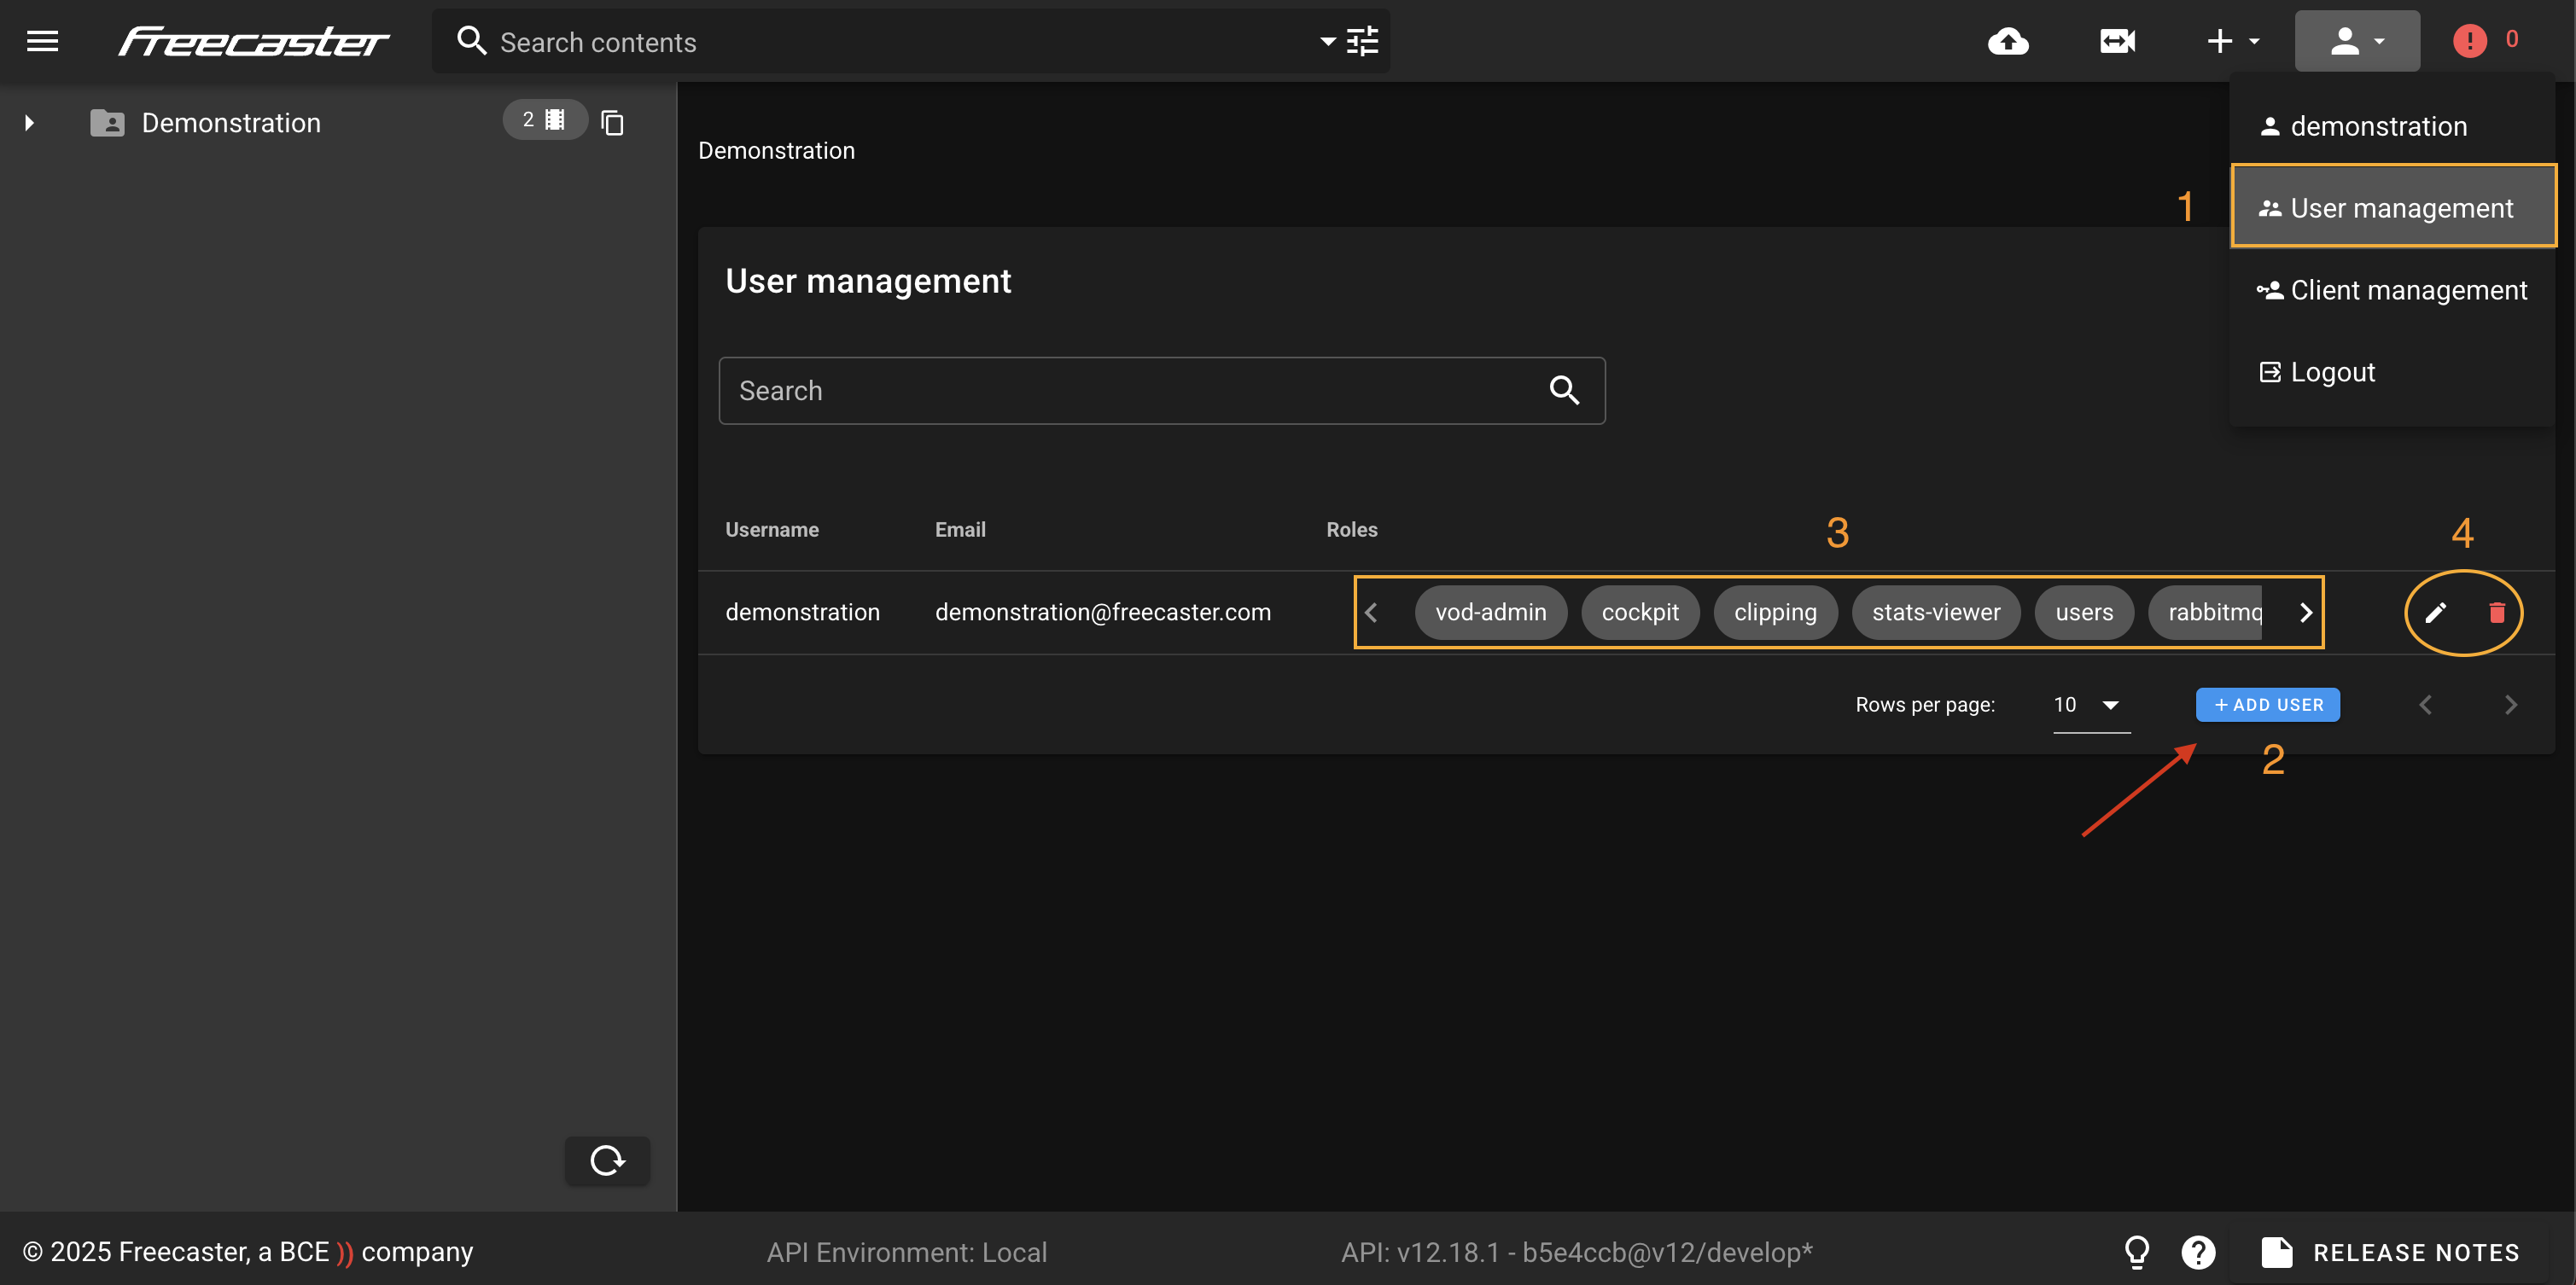
Task: Open the help question mark icon
Action: click(x=2198, y=1252)
